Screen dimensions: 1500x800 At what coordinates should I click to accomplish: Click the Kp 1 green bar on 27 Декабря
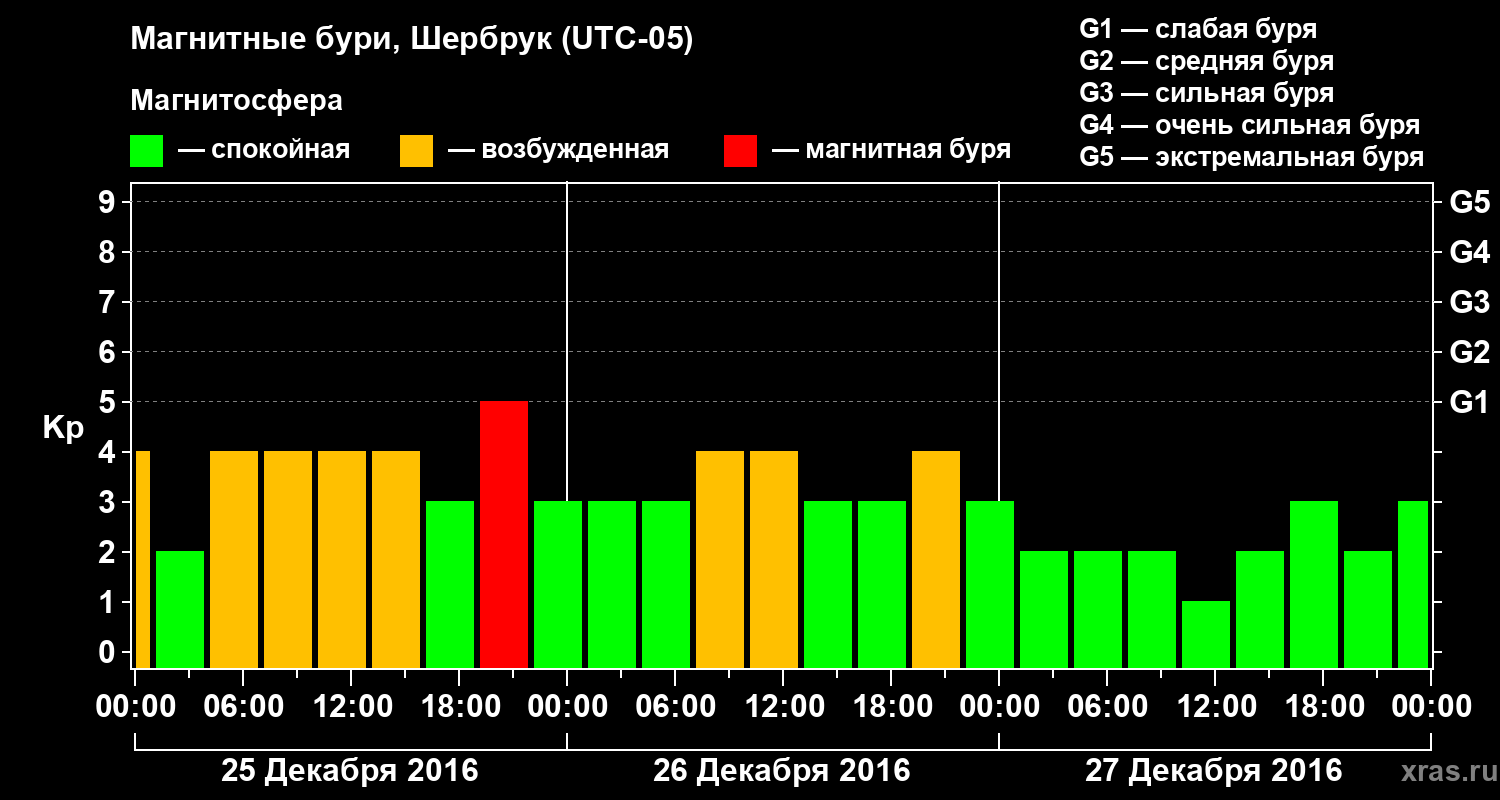click(1206, 634)
